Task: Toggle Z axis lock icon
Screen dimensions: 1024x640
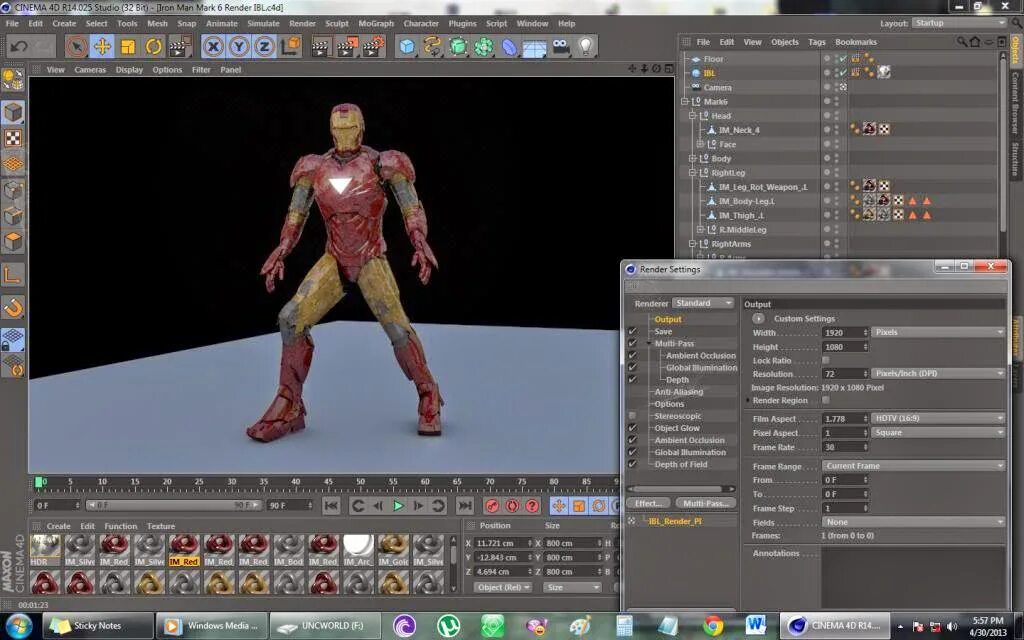Action: pyautogui.click(x=264, y=46)
